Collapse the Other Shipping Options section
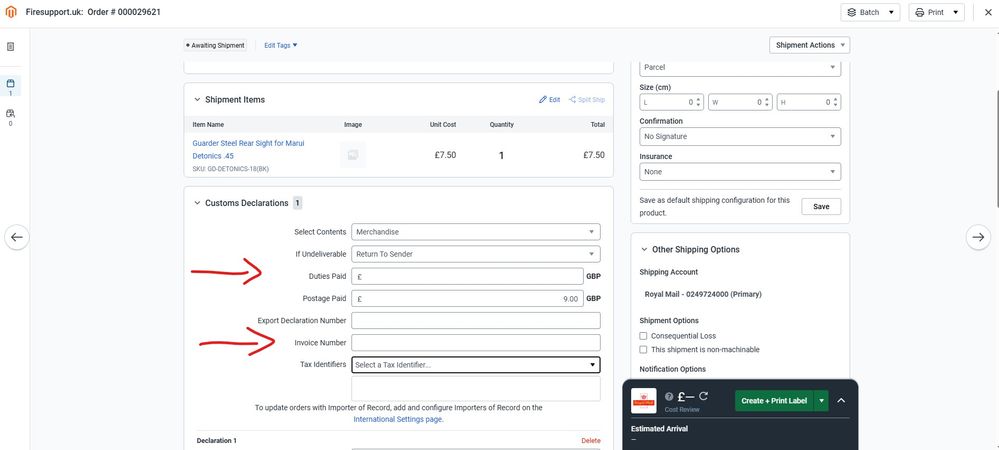This screenshot has height=450, width=999. point(644,250)
